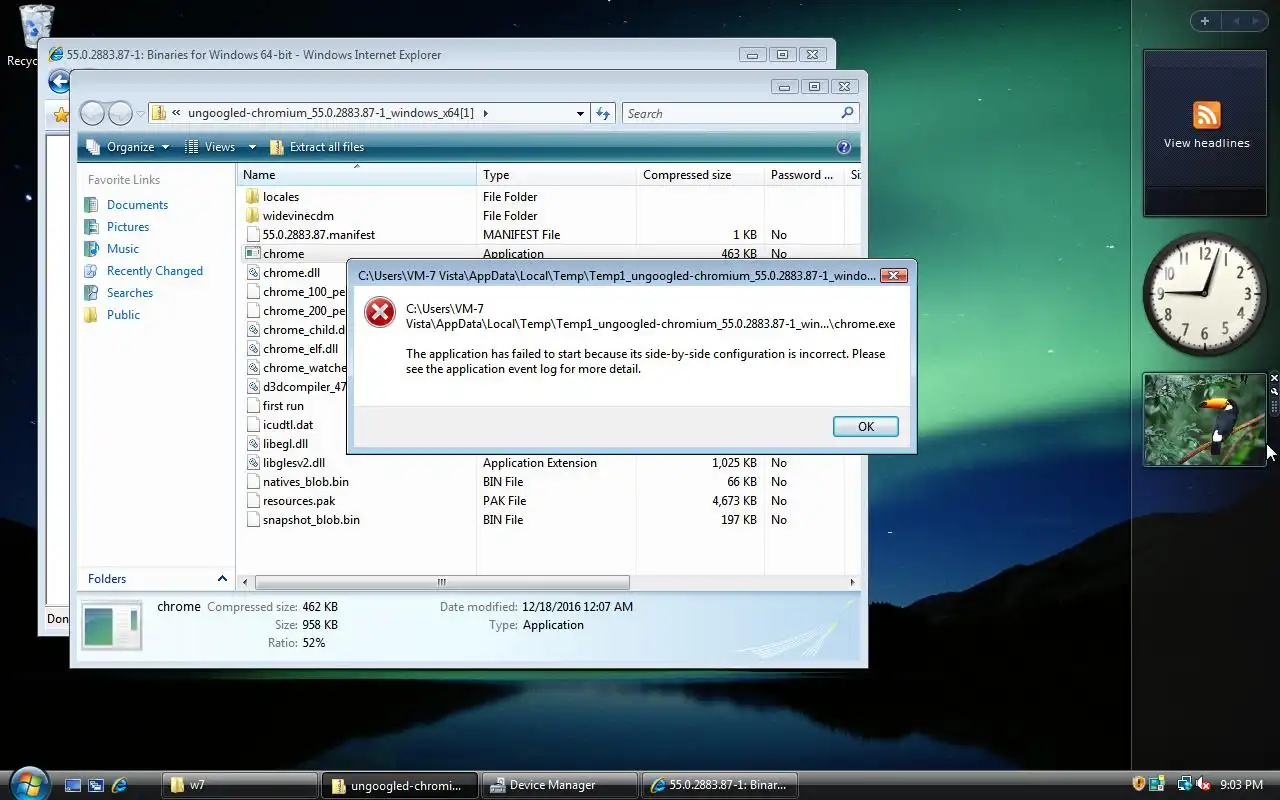Click the sidebar previous gadgets arrow

click(x=1234, y=21)
